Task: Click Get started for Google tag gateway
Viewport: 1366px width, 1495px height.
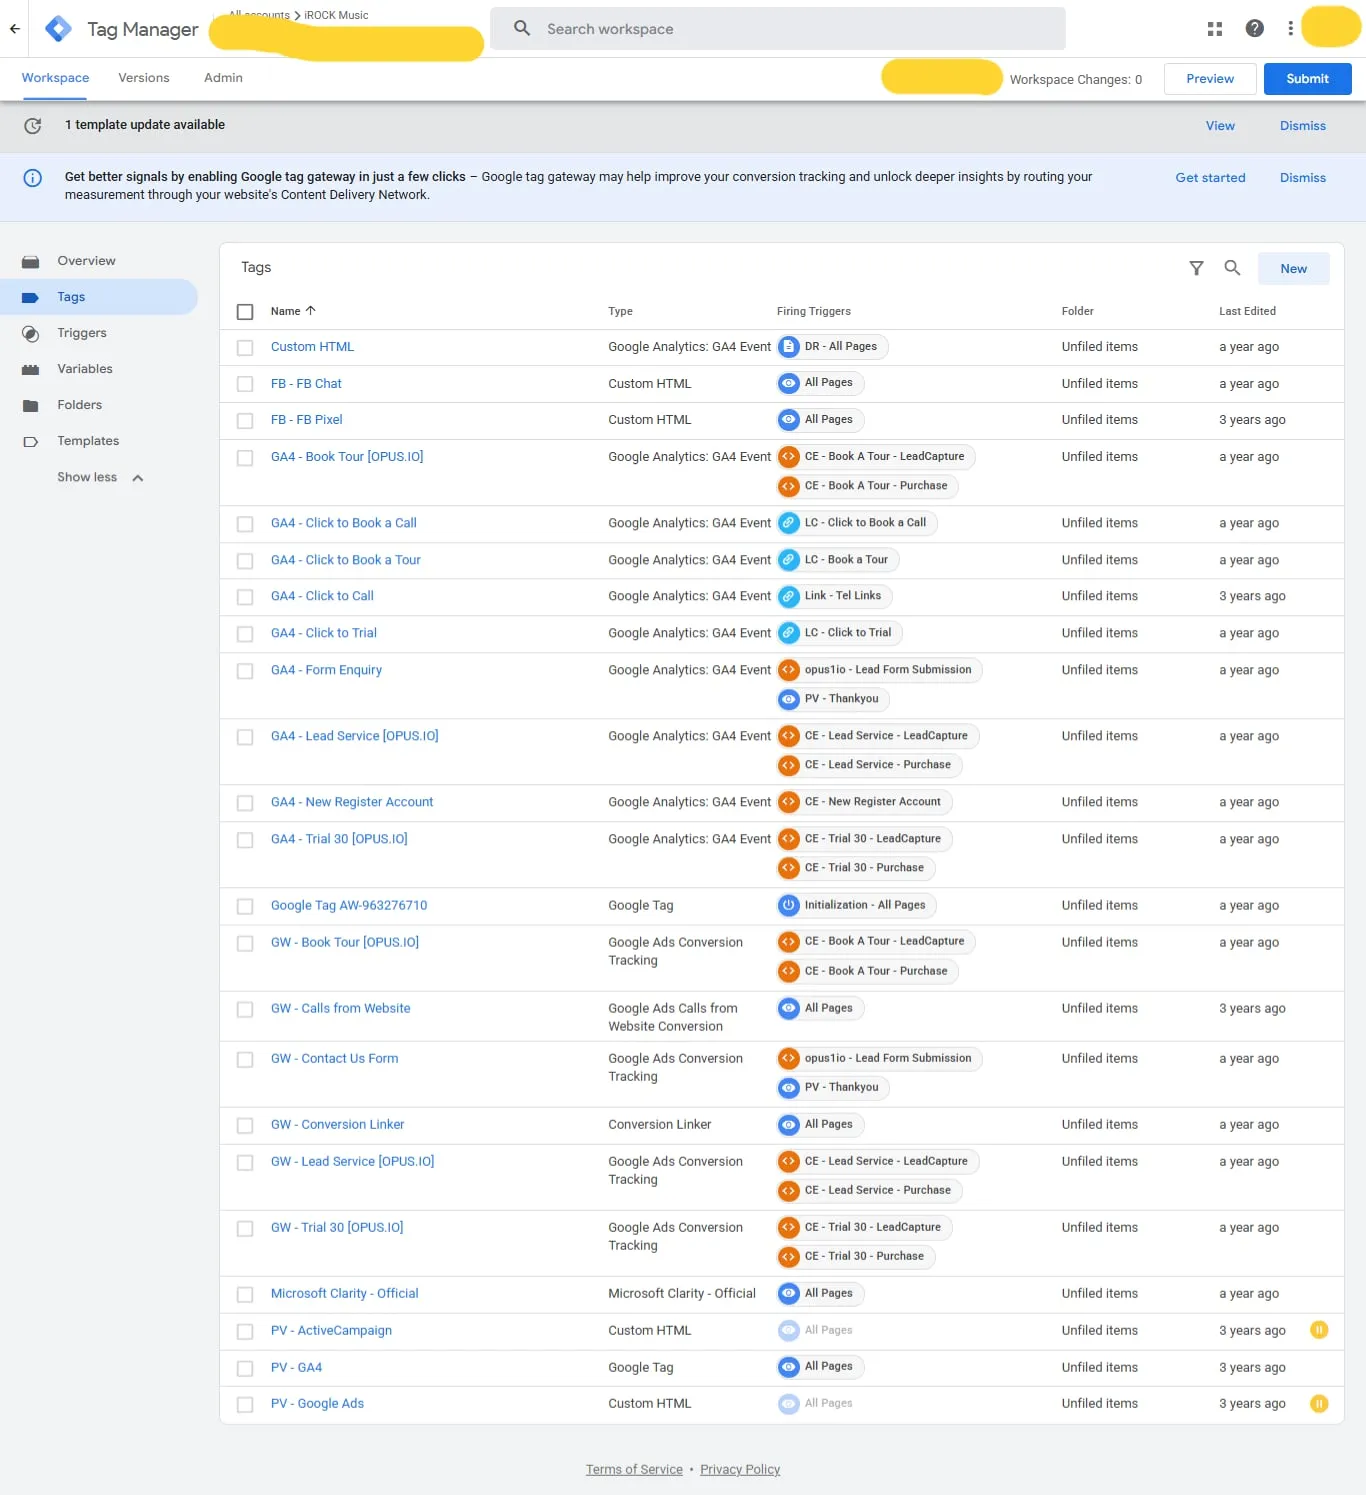Action: pyautogui.click(x=1210, y=178)
